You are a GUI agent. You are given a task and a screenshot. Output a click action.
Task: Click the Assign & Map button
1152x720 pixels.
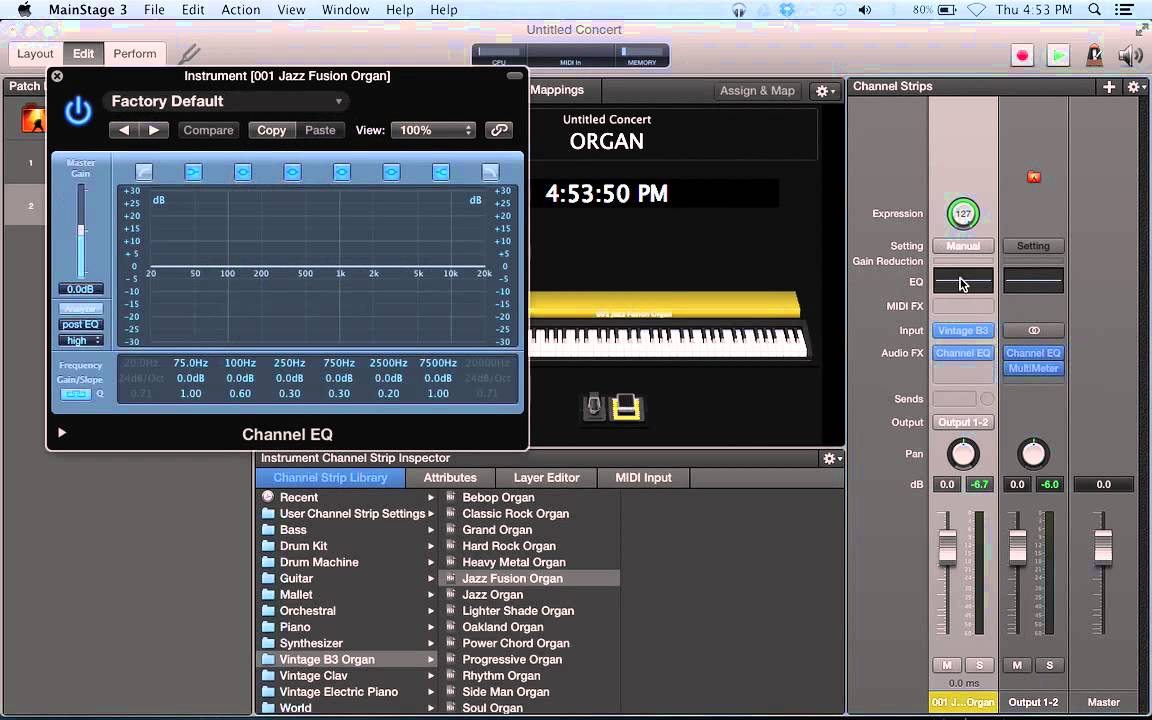757,90
